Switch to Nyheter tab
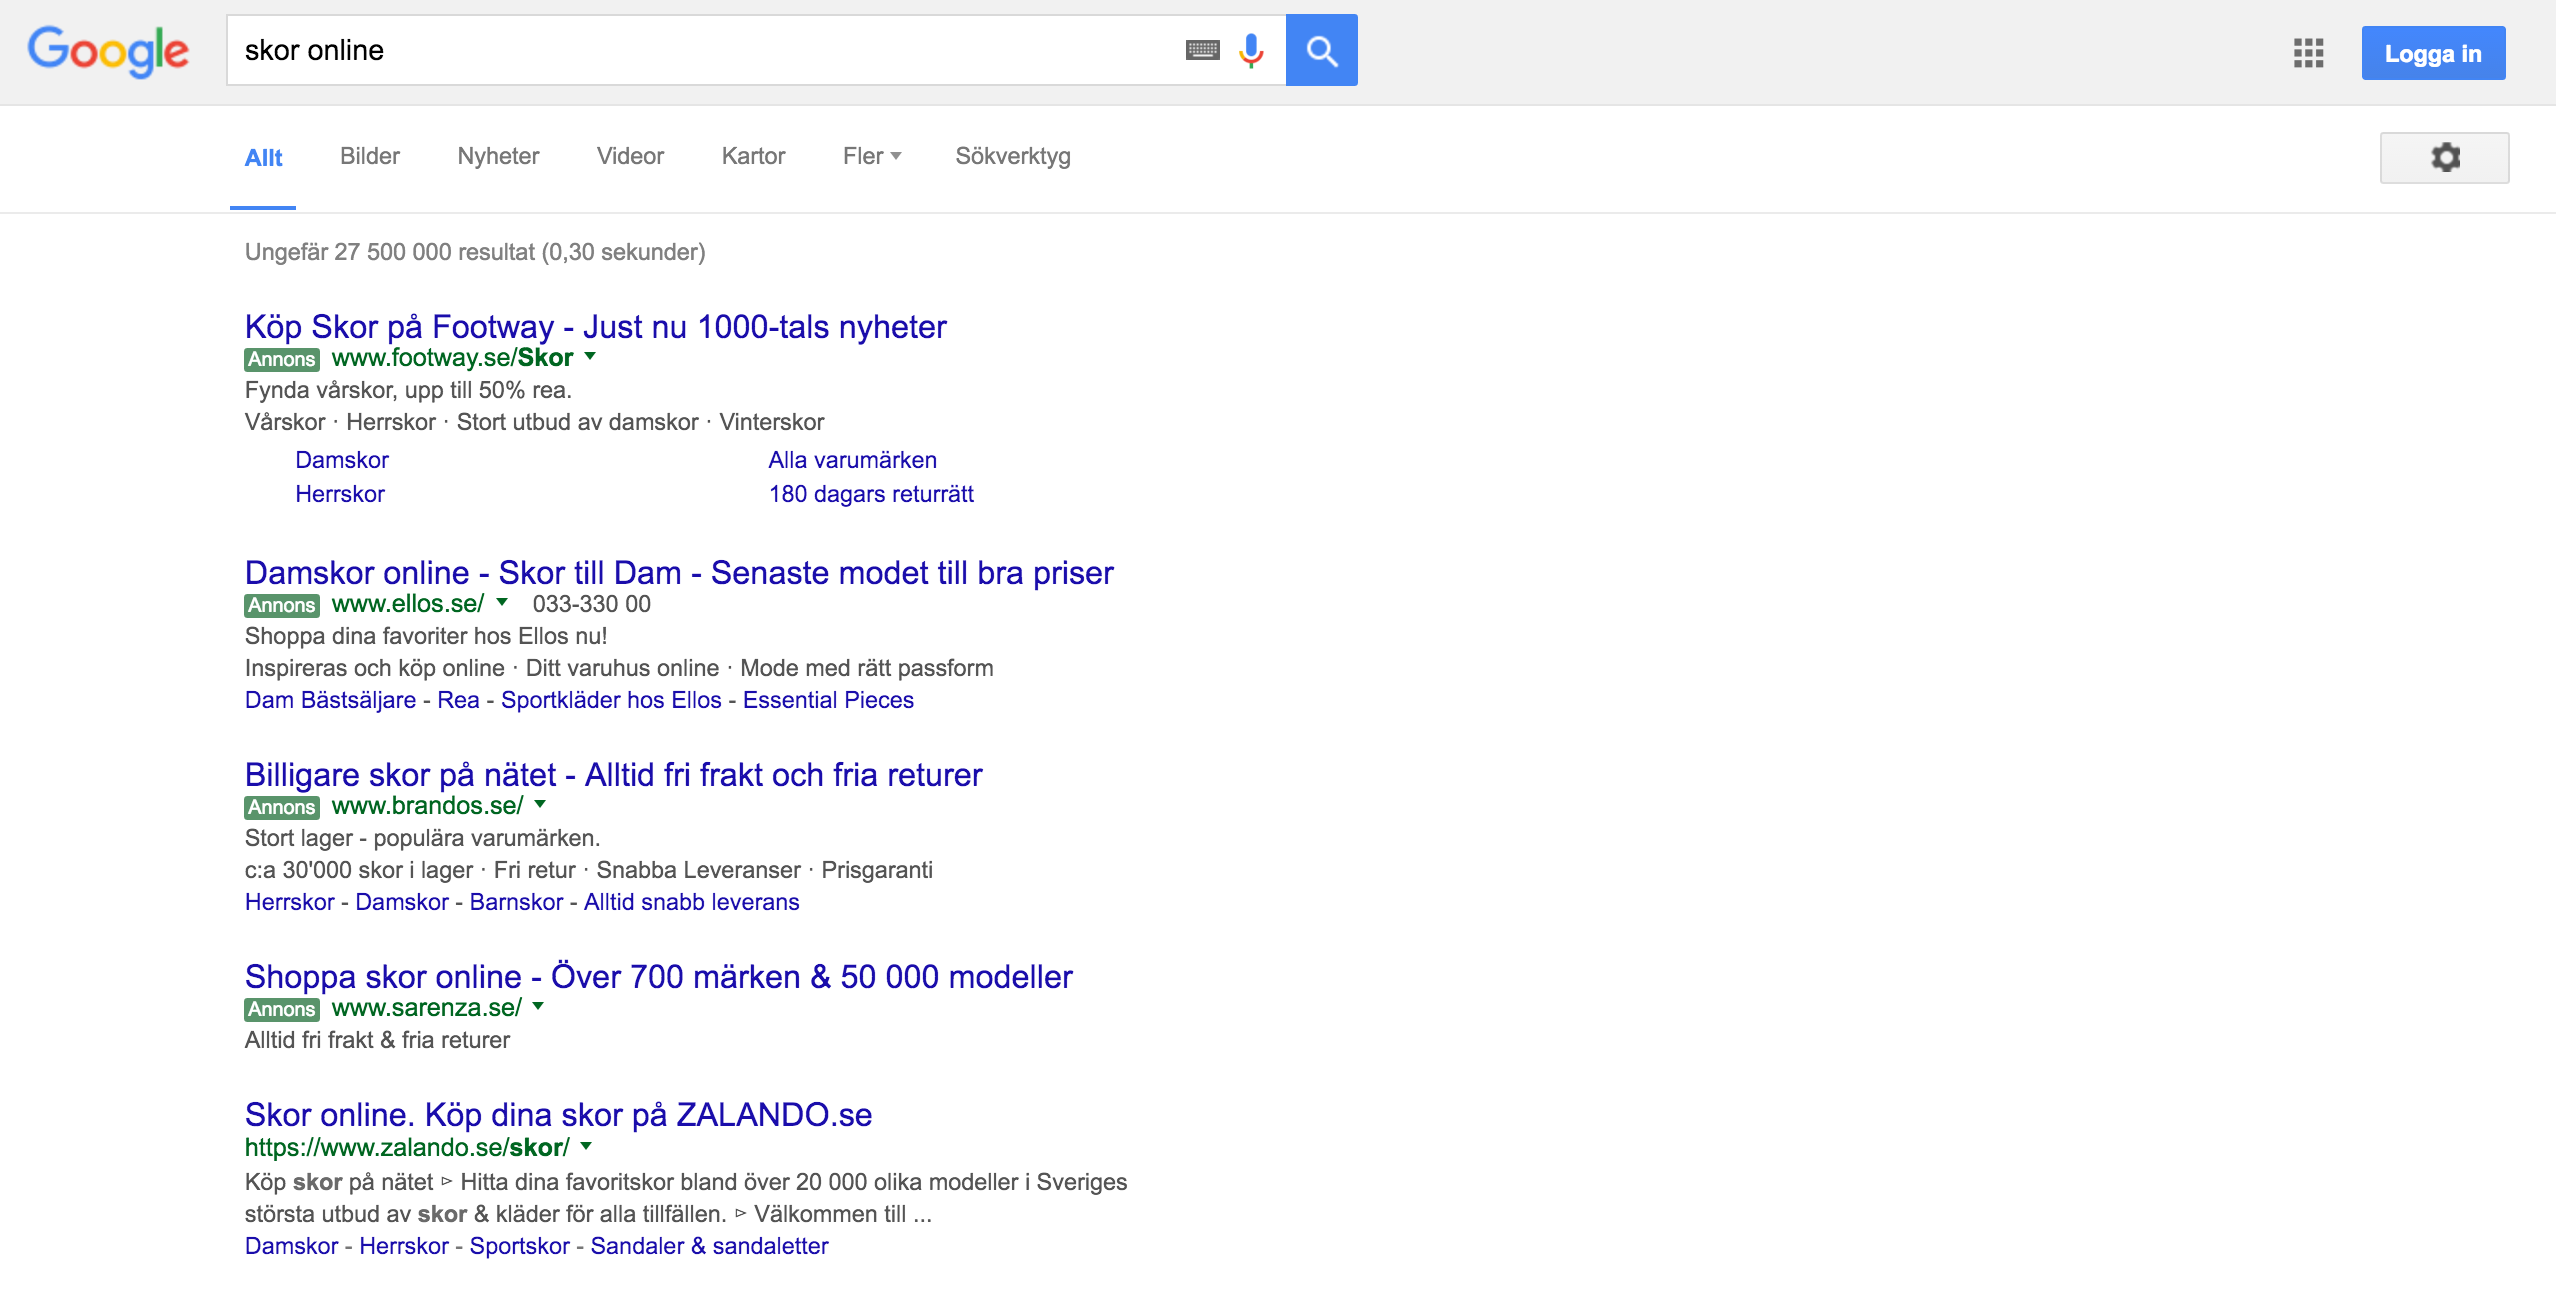 (498, 156)
